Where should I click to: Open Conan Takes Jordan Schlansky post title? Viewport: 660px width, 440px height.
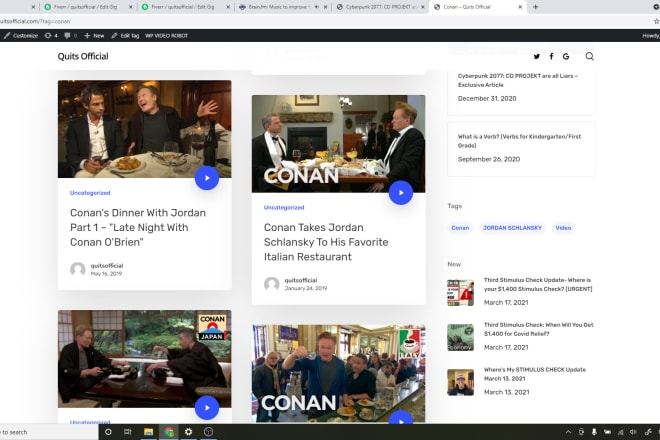click(x=326, y=242)
